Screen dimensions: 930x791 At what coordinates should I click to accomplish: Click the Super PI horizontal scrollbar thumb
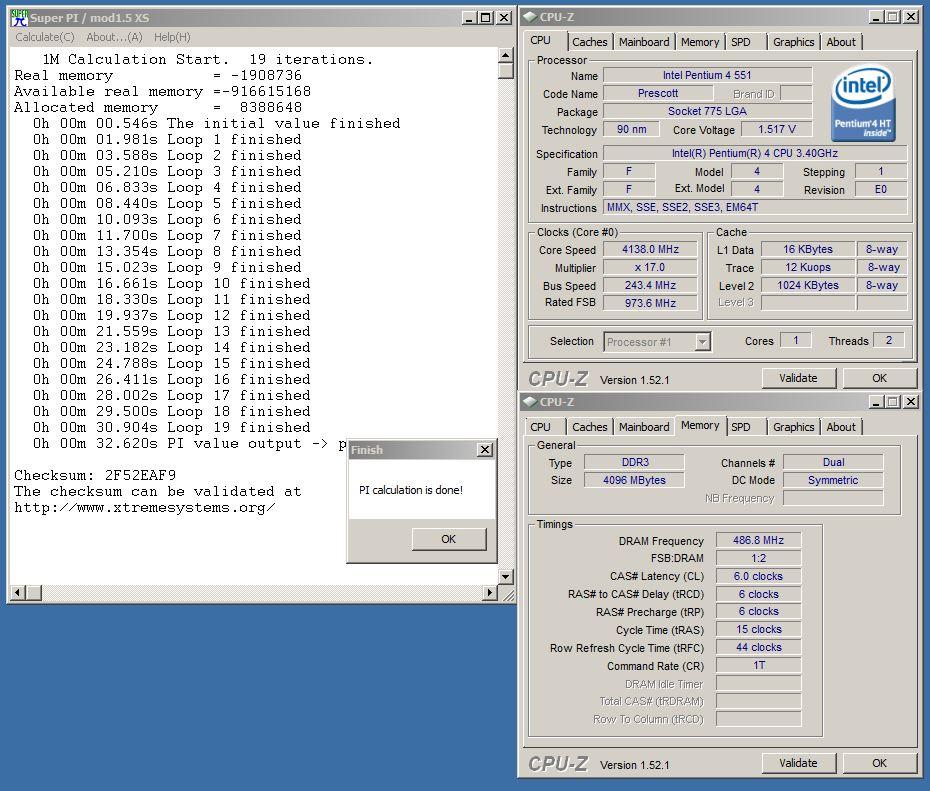33,592
